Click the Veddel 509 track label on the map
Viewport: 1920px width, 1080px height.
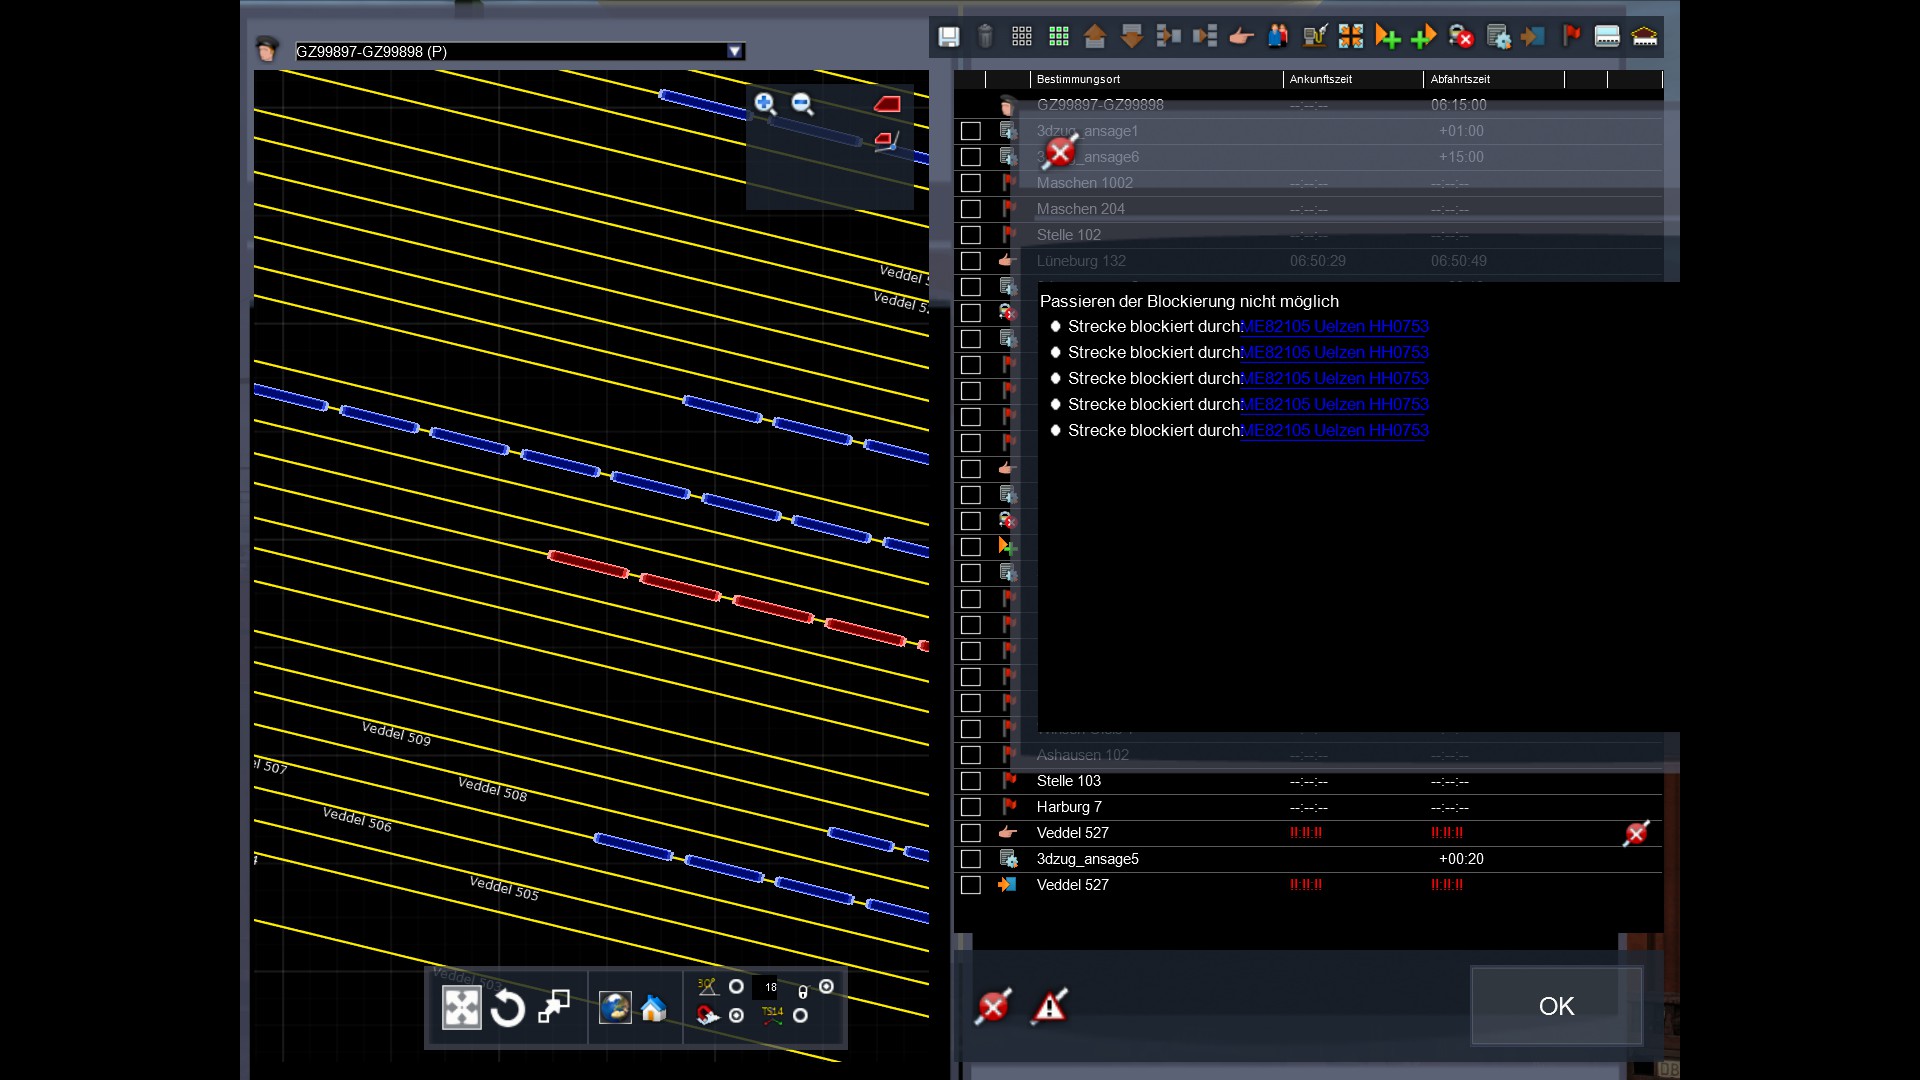coord(396,734)
